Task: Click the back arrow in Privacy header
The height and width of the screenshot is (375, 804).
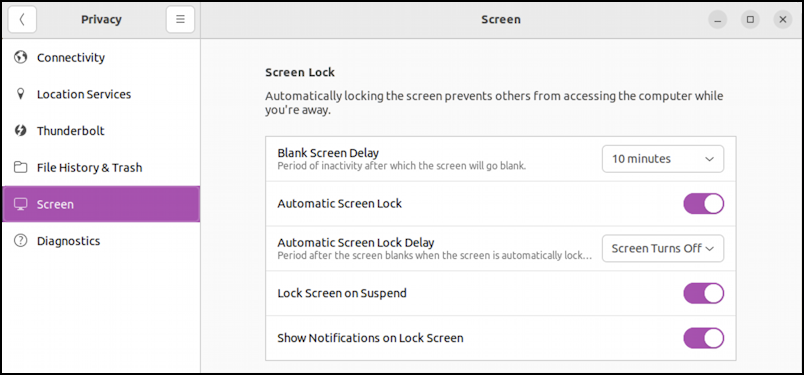Action: coord(22,19)
